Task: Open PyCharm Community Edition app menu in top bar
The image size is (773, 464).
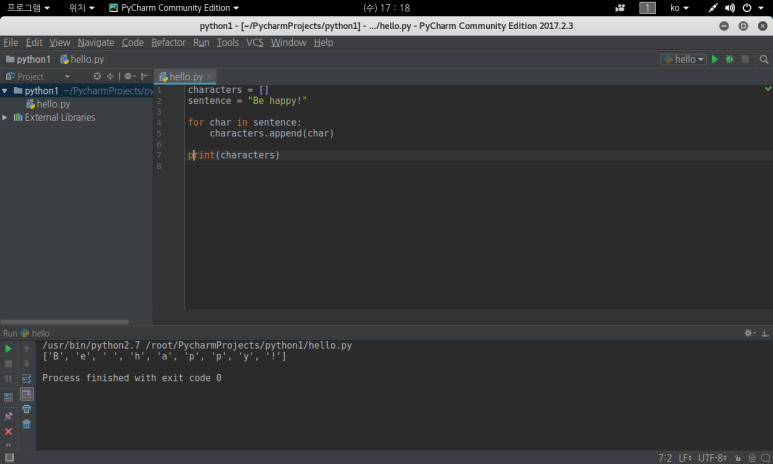Action: 174,8
